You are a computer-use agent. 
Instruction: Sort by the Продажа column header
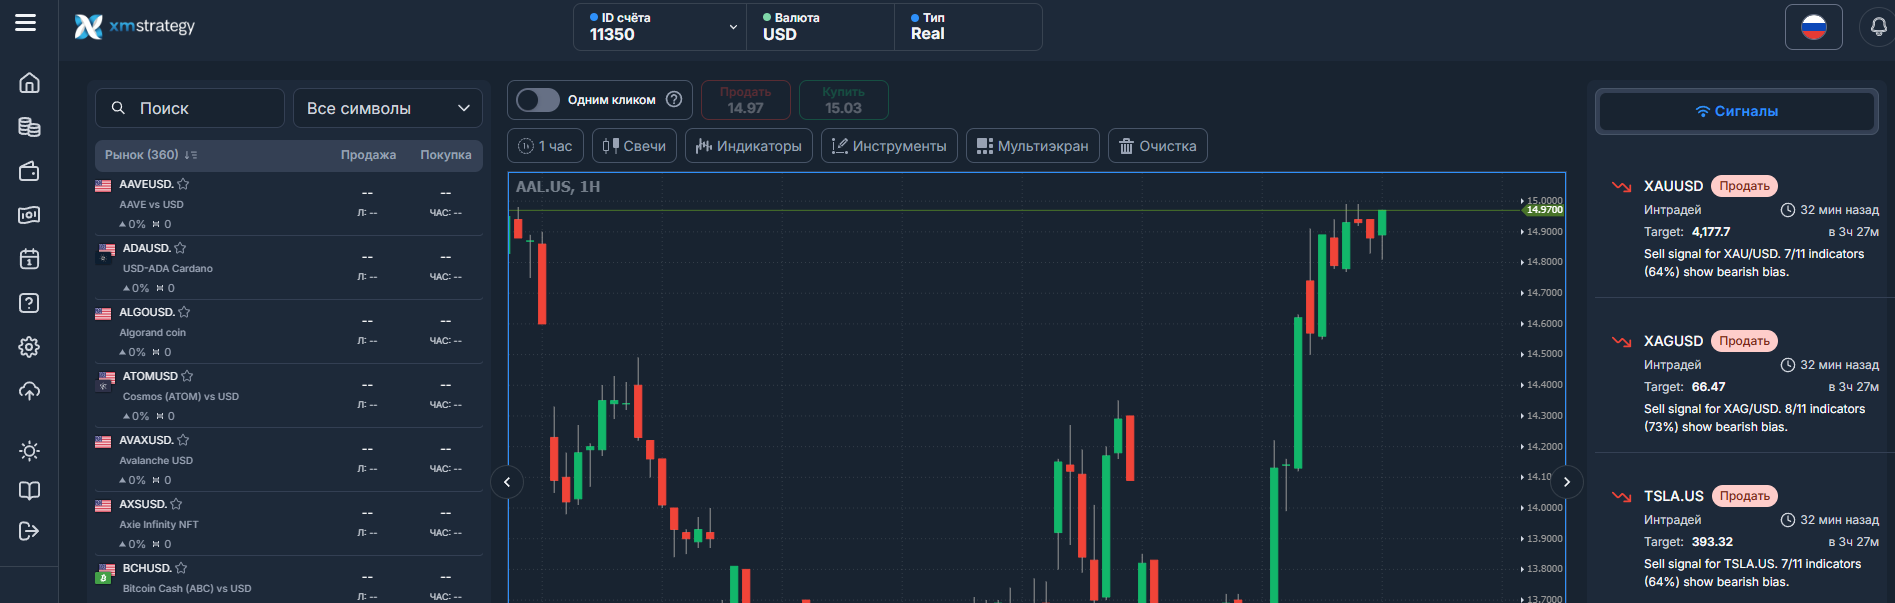click(x=368, y=155)
